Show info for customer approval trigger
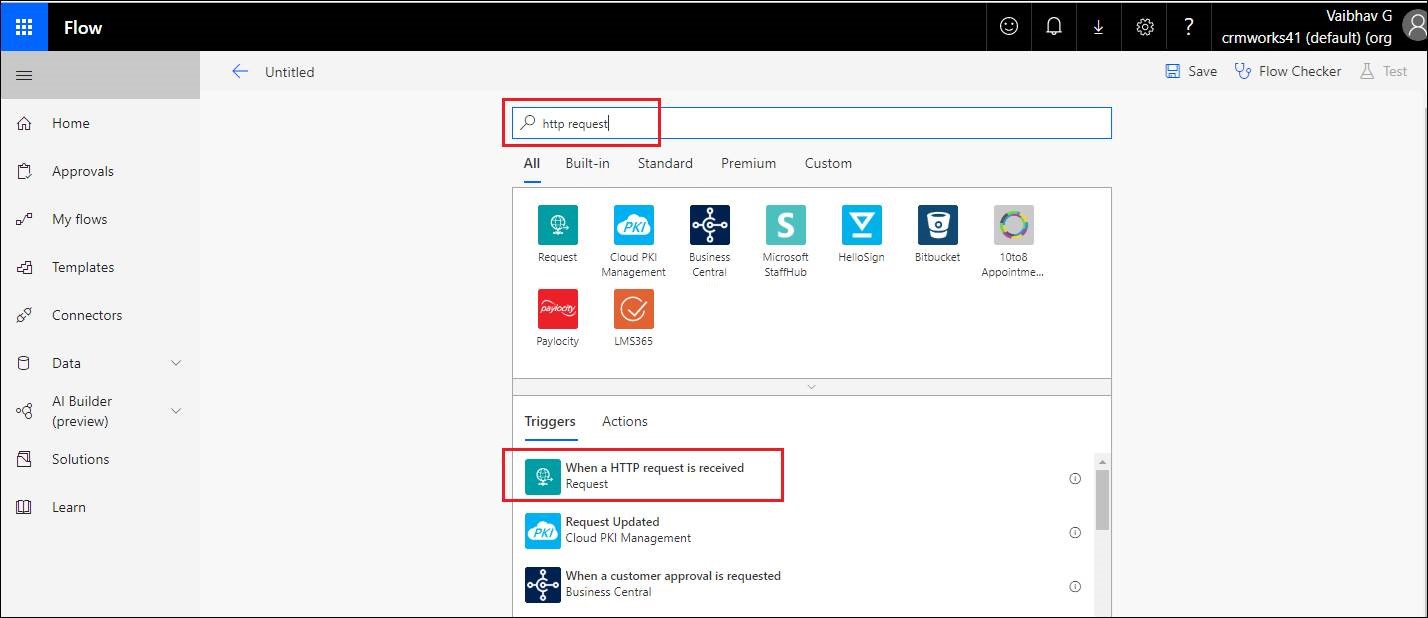Screen dimensions: 1428x618 [x=1075, y=586]
